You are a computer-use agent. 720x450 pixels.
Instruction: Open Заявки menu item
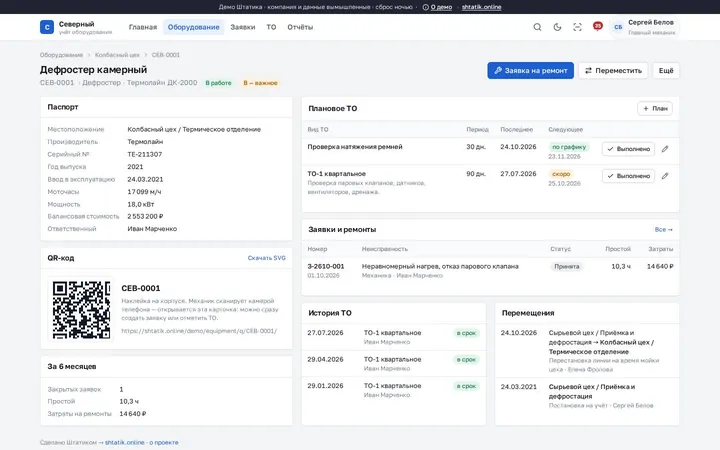tap(242, 27)
